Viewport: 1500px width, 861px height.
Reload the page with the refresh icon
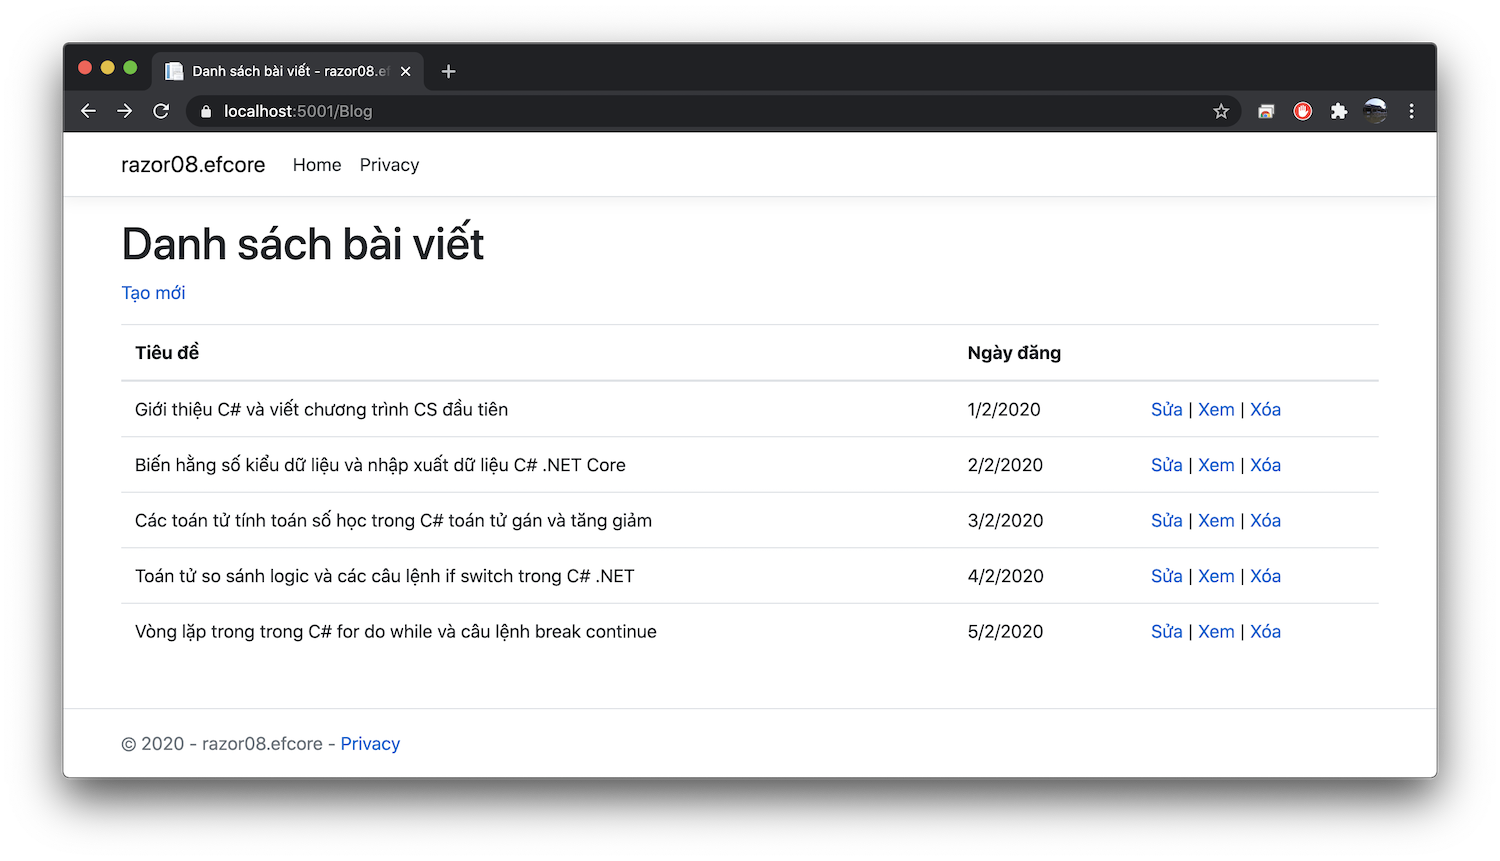[x=161, y=111]
